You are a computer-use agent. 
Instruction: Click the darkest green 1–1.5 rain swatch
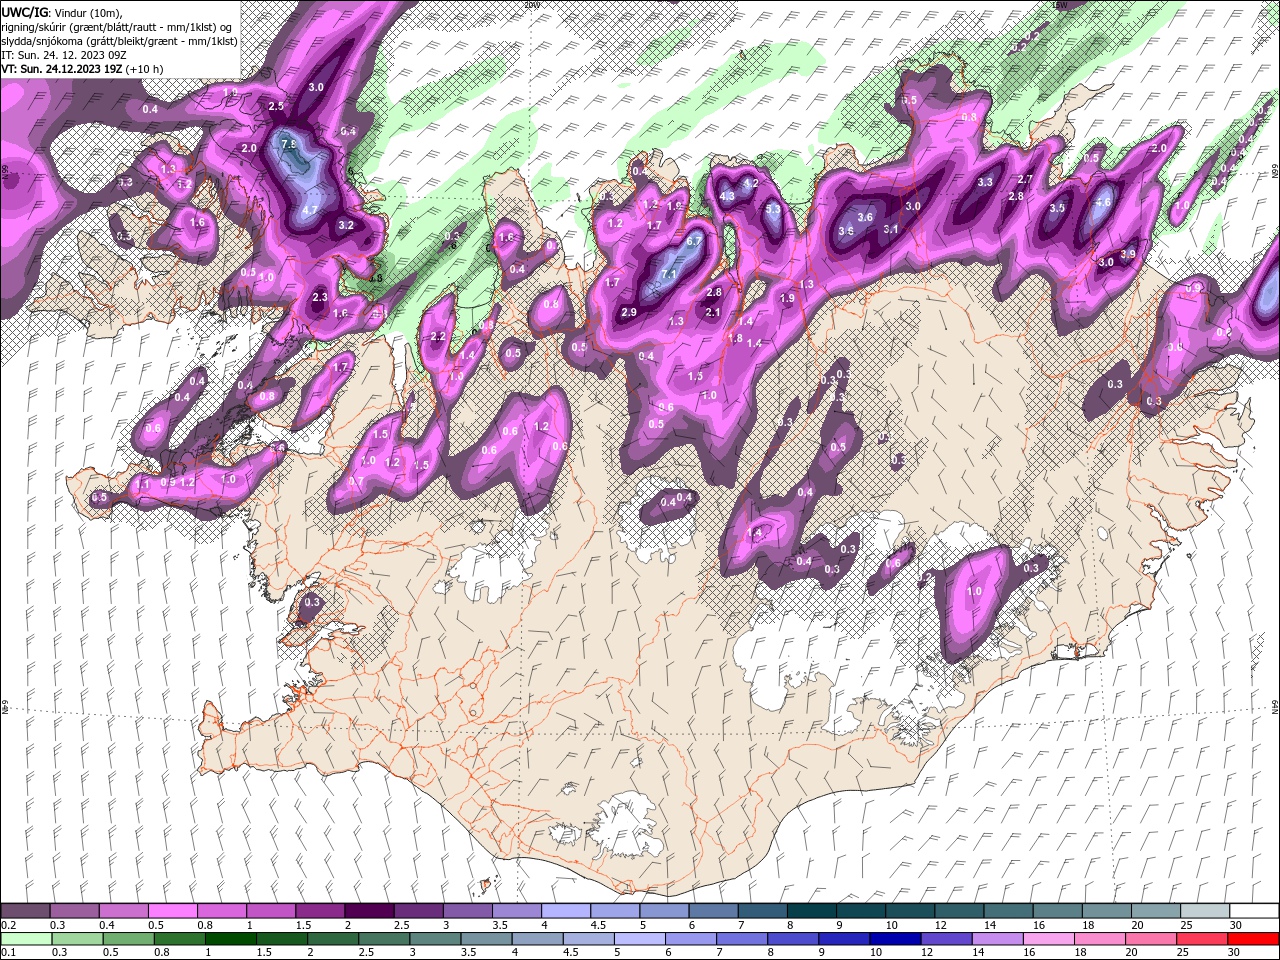(230, 938)
